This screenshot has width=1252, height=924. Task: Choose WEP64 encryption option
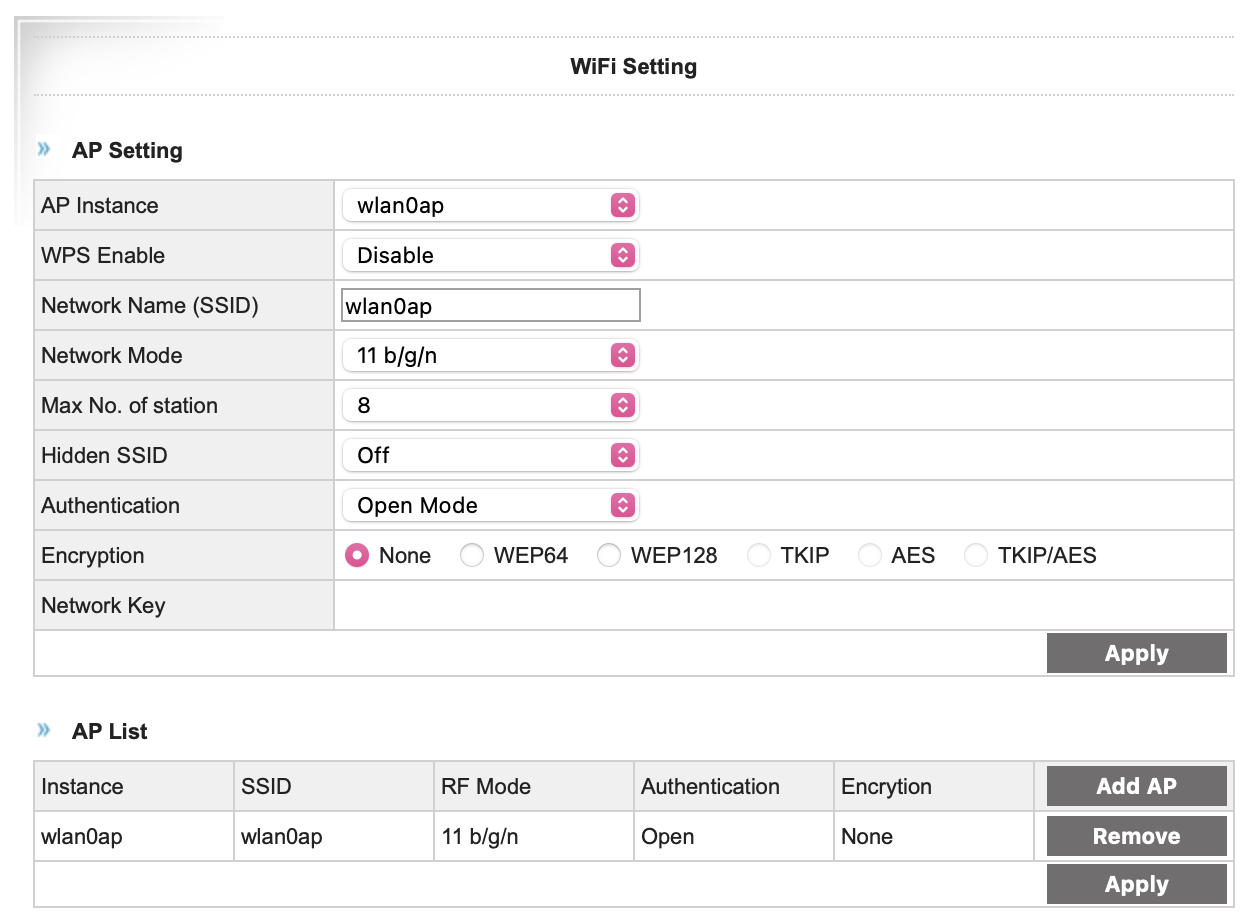click(x=472, y=556)
